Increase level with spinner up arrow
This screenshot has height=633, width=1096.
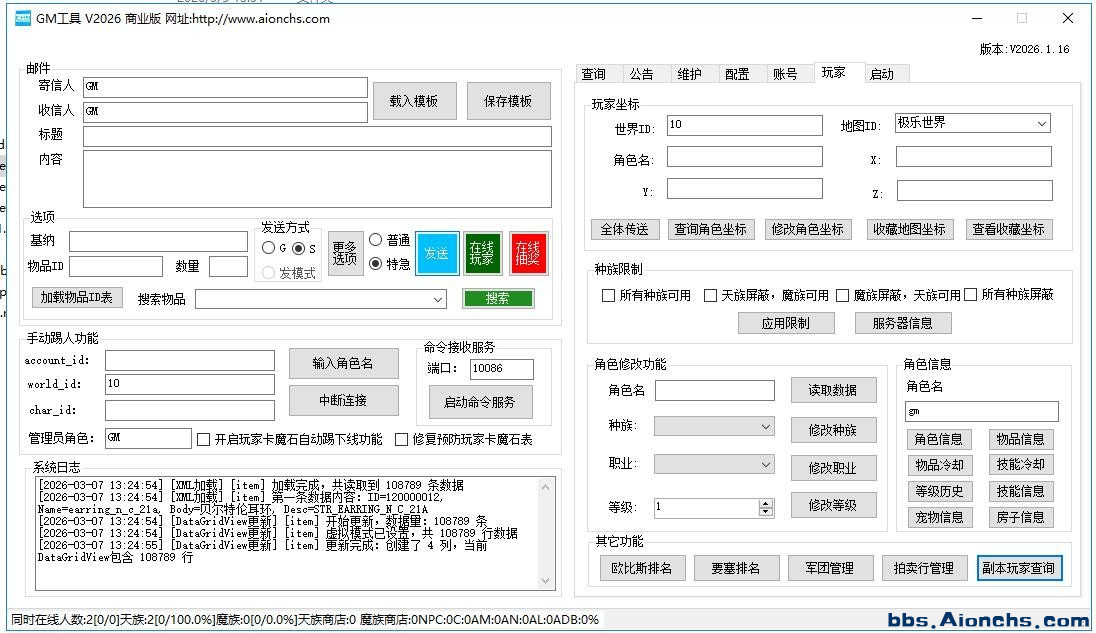pyautogui.click(x=766, y=503)
